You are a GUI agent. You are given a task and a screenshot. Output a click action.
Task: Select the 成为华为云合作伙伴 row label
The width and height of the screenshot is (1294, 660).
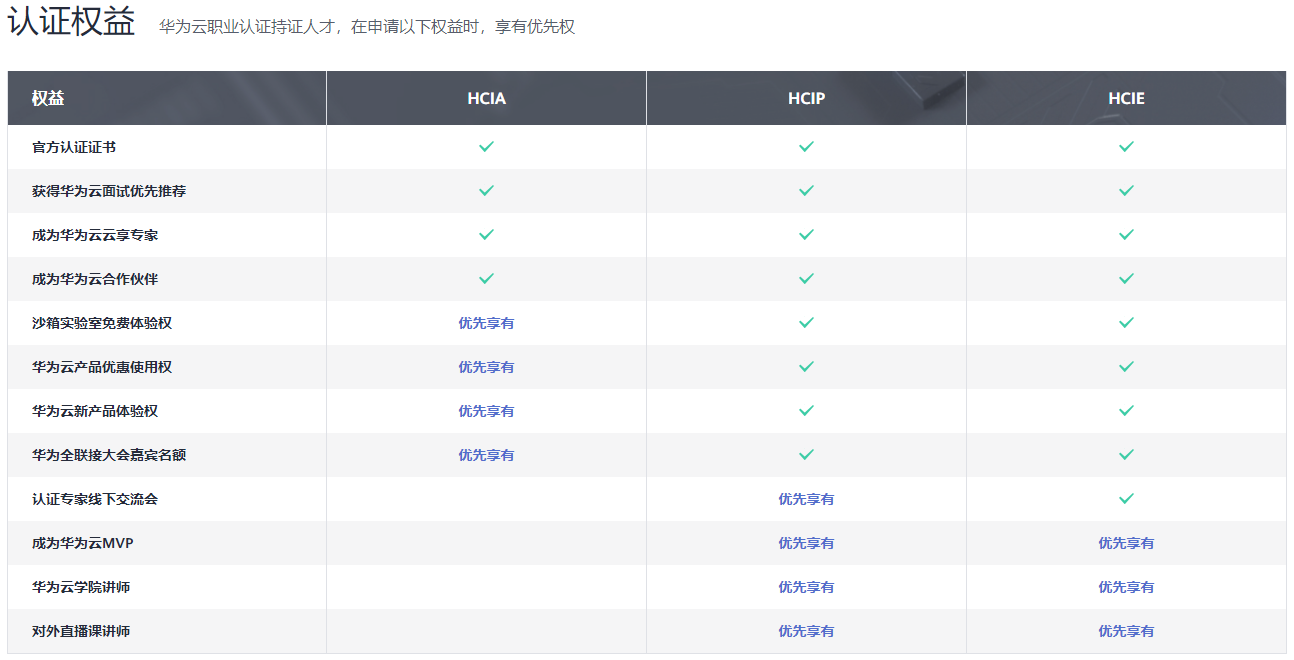click(95, 279)
